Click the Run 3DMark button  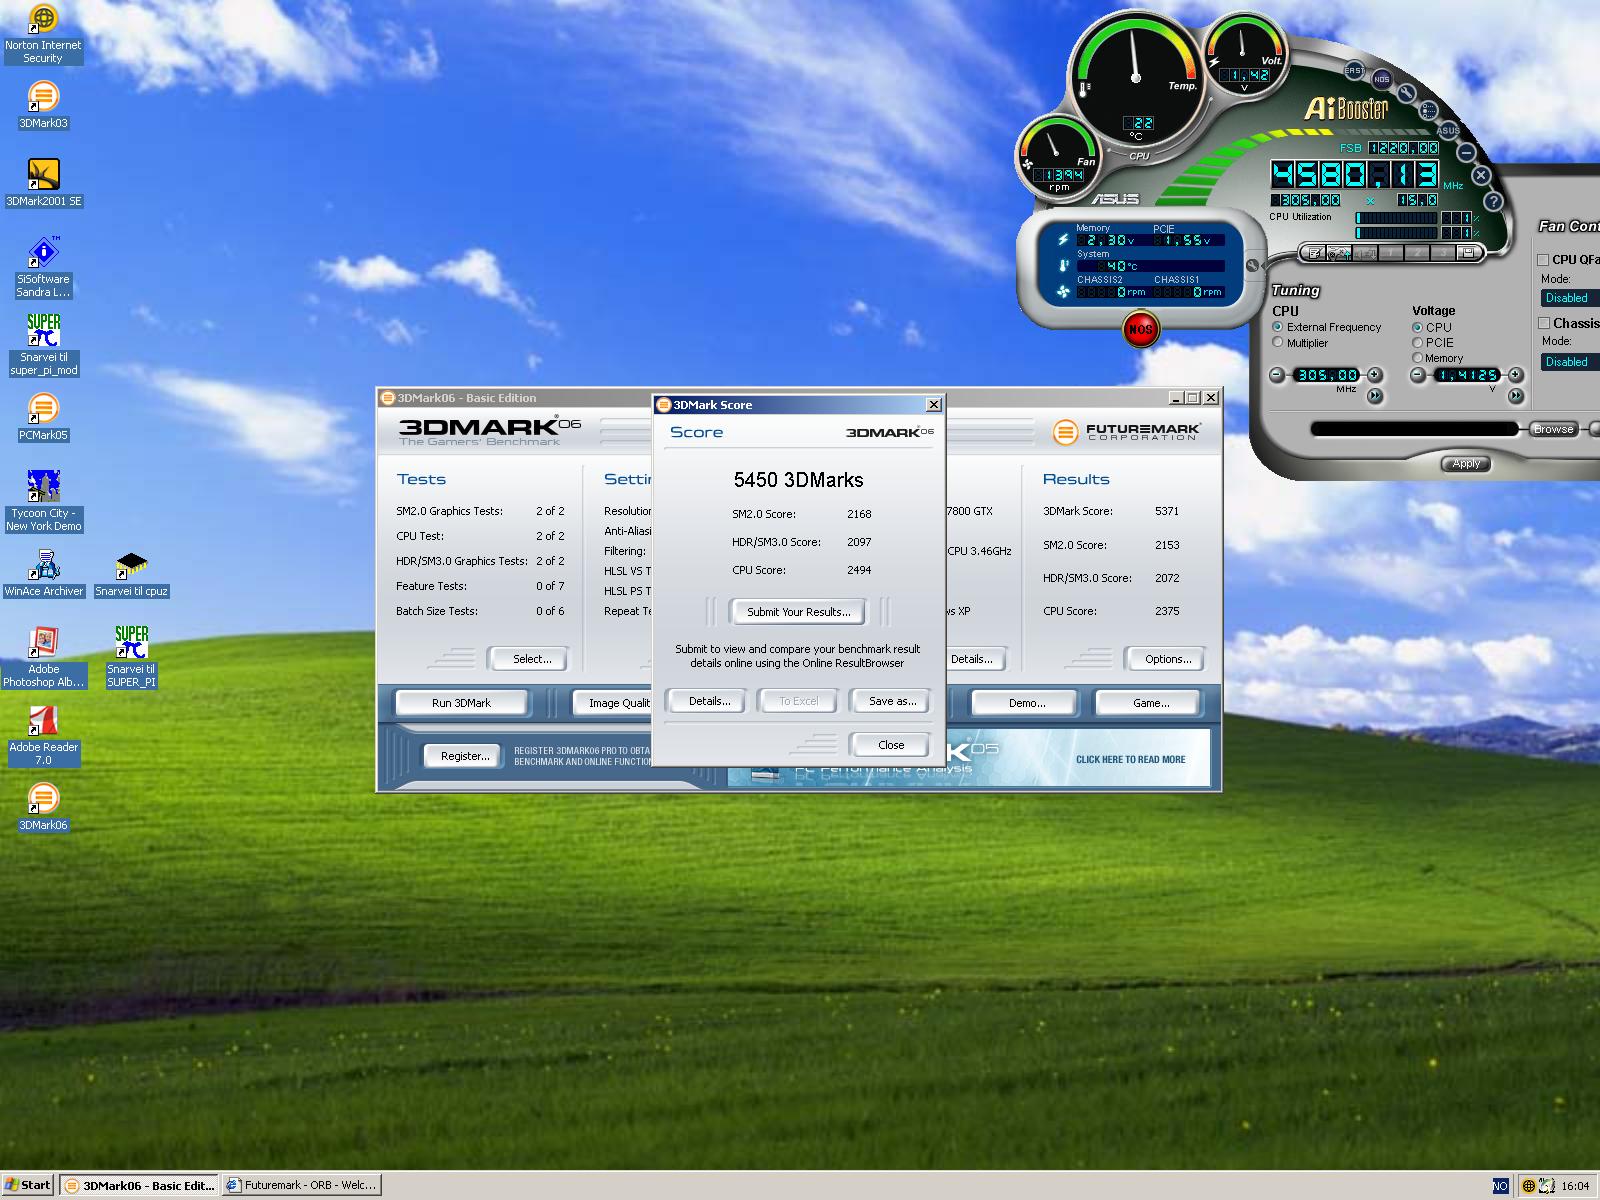[461, 703]
